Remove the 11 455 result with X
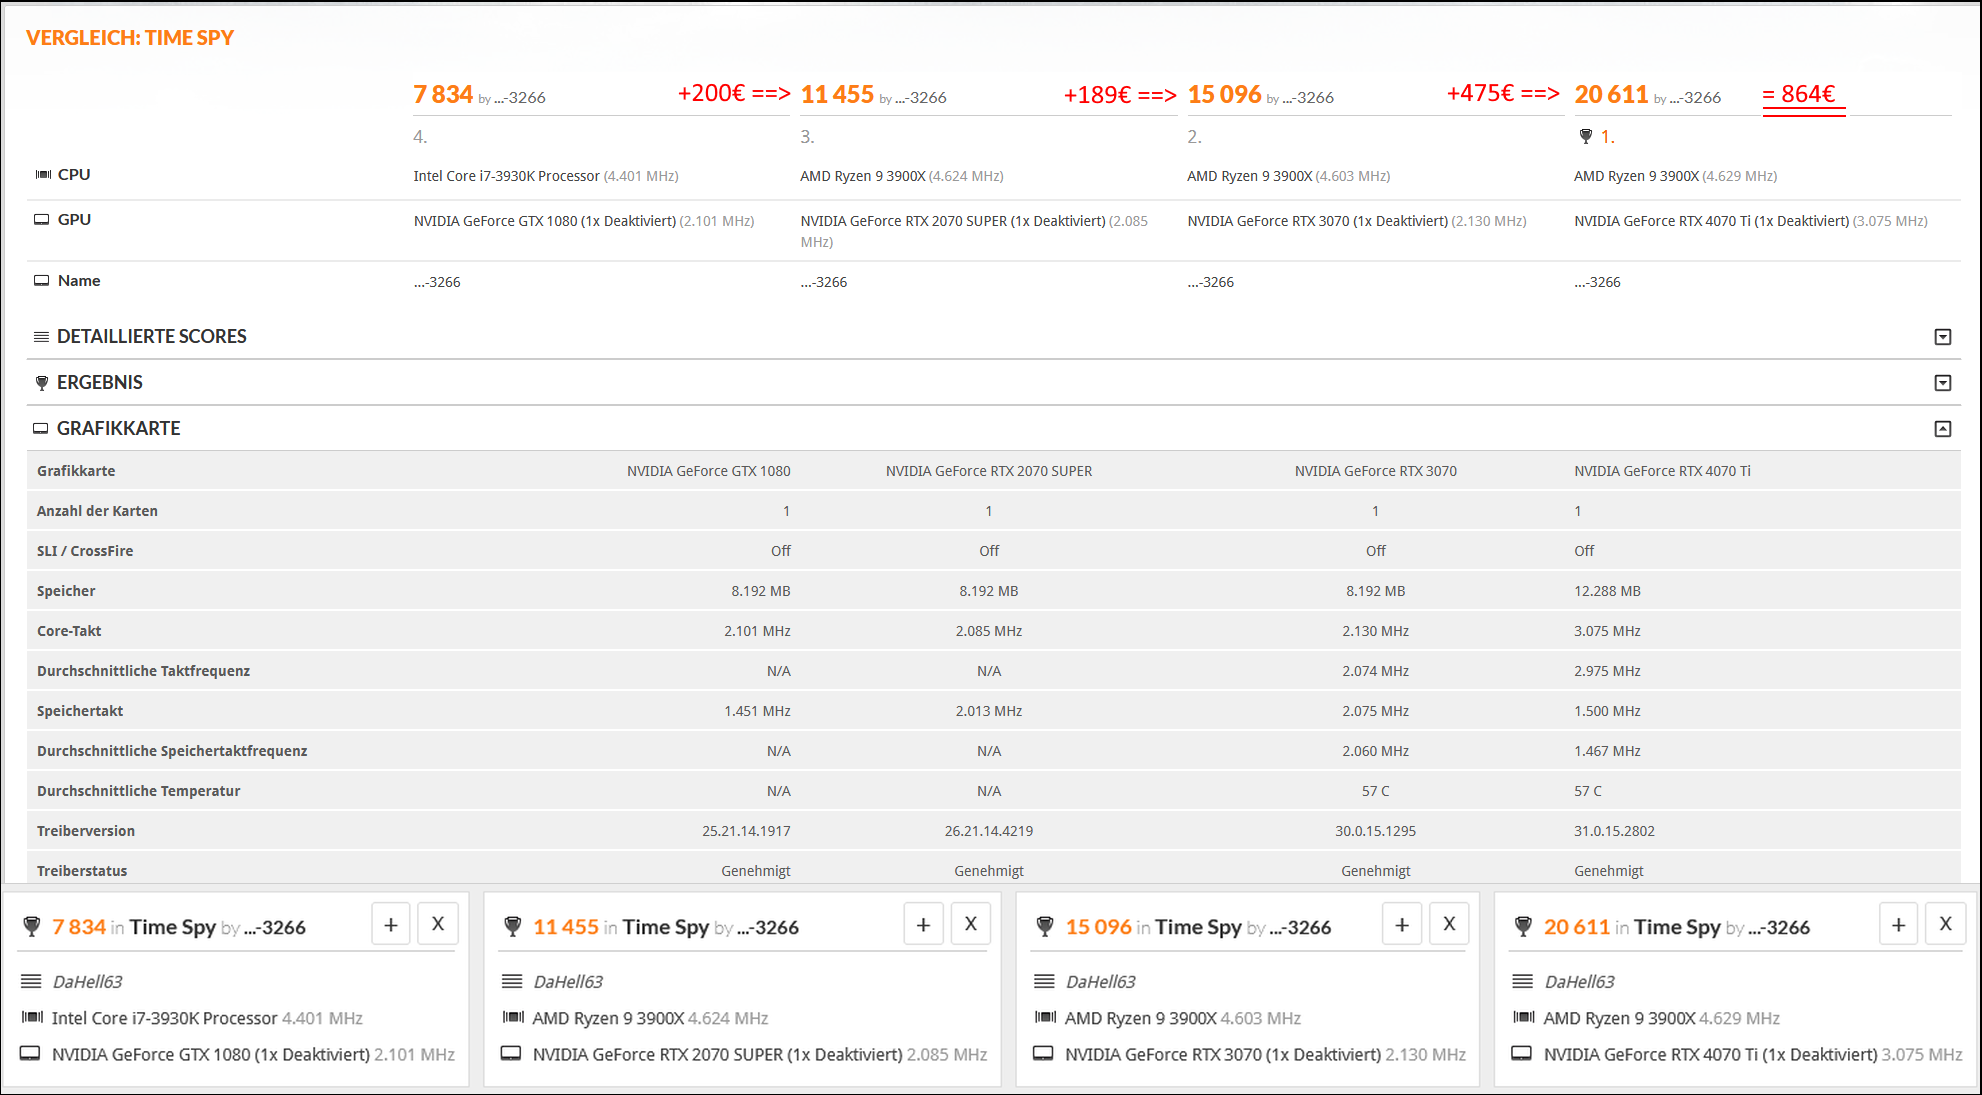This screenshot has width=1982, height=1095. (970, 924)
